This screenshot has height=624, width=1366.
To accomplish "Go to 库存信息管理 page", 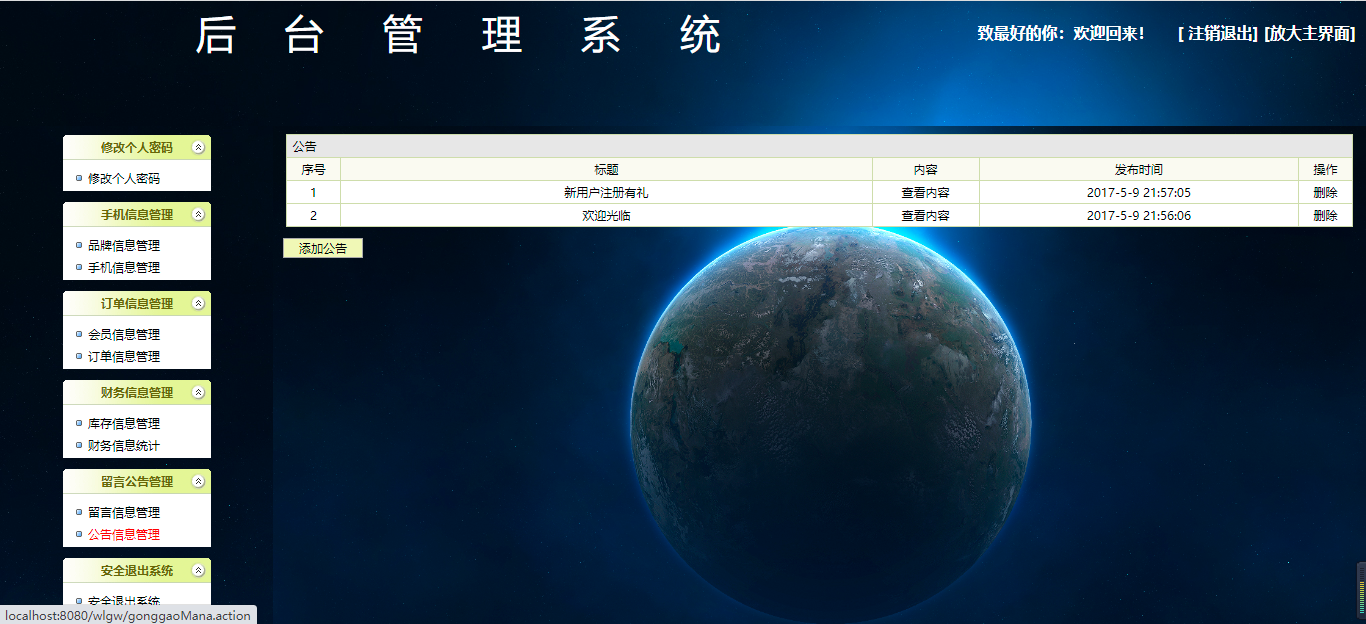I will pos(124,423).
